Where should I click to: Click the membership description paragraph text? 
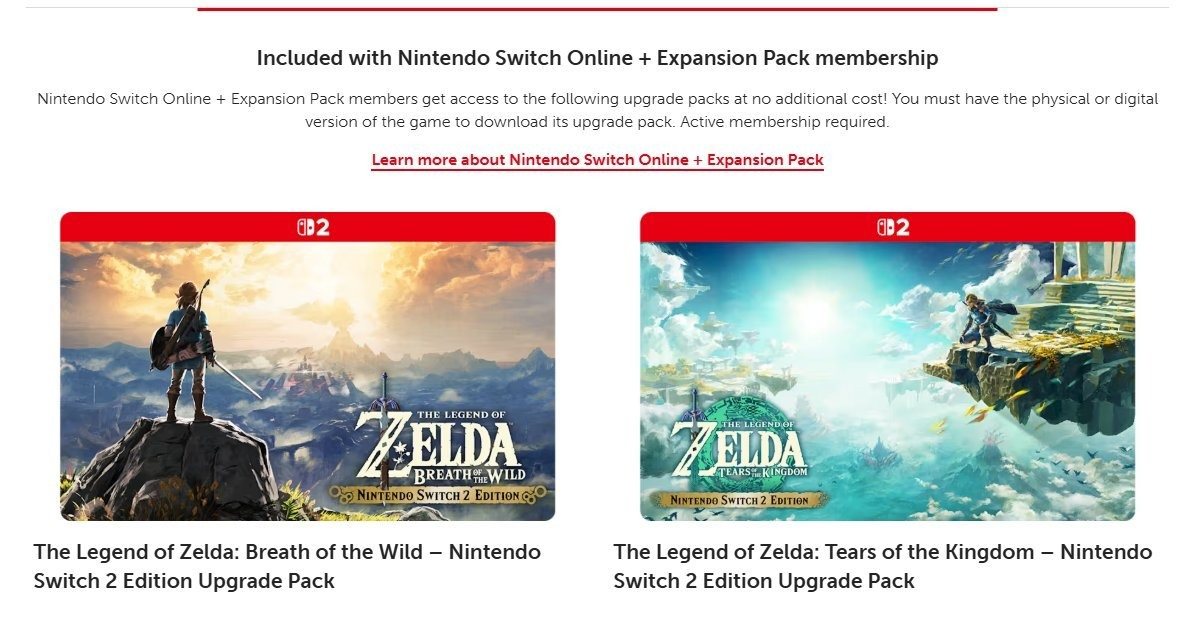click(597, 110)
